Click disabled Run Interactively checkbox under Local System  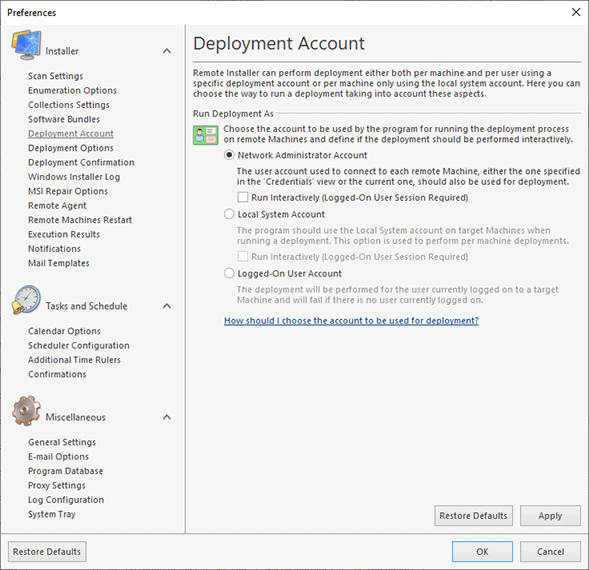(243, 257)
